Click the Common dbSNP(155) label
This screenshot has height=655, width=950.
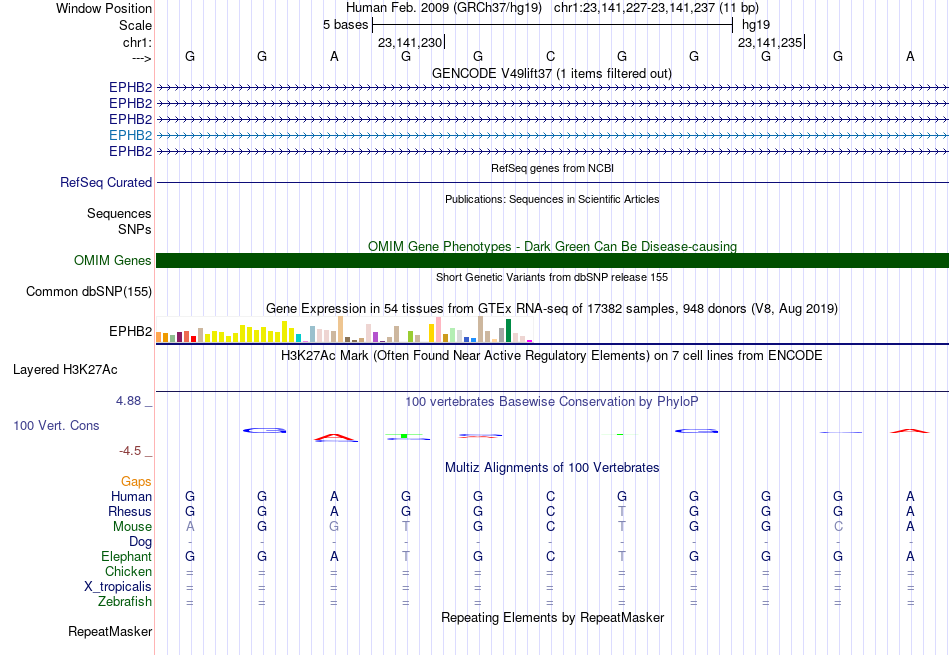pos(89,291)
